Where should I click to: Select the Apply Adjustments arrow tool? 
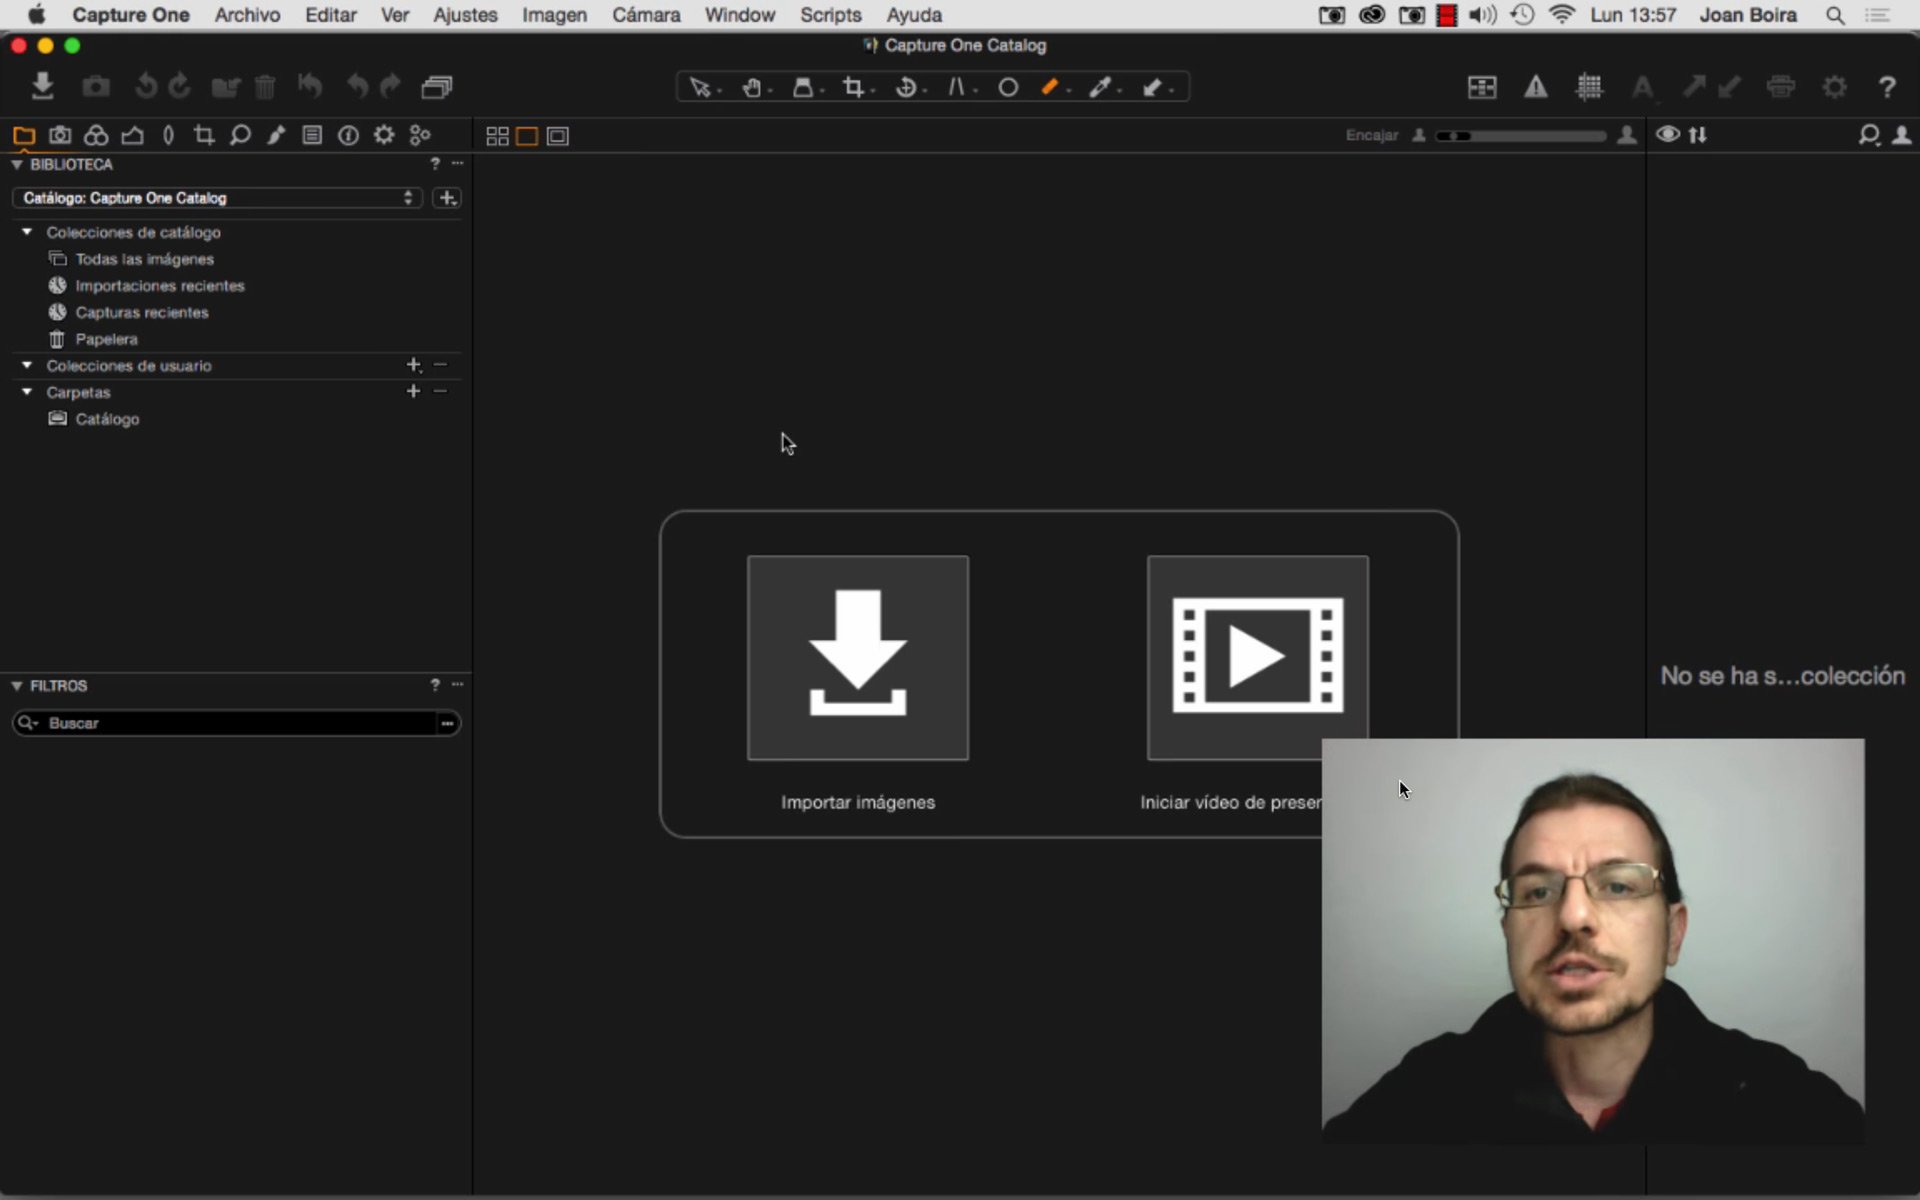(x=1152, y=88)
